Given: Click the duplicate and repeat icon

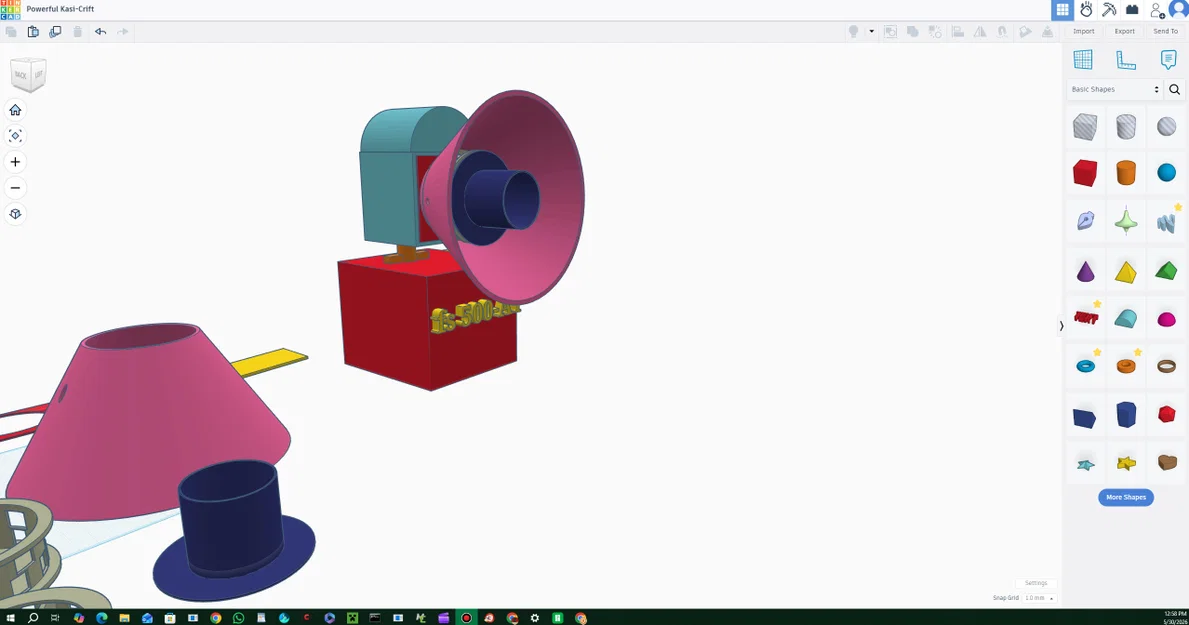Looking at the screenshot, I should pos(55,32).
